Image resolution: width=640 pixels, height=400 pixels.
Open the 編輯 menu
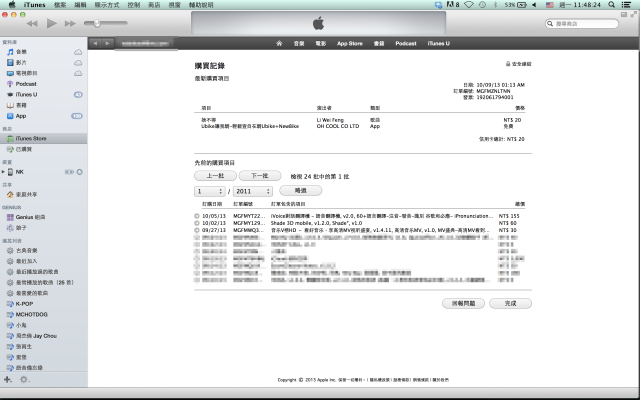[80, 5]
